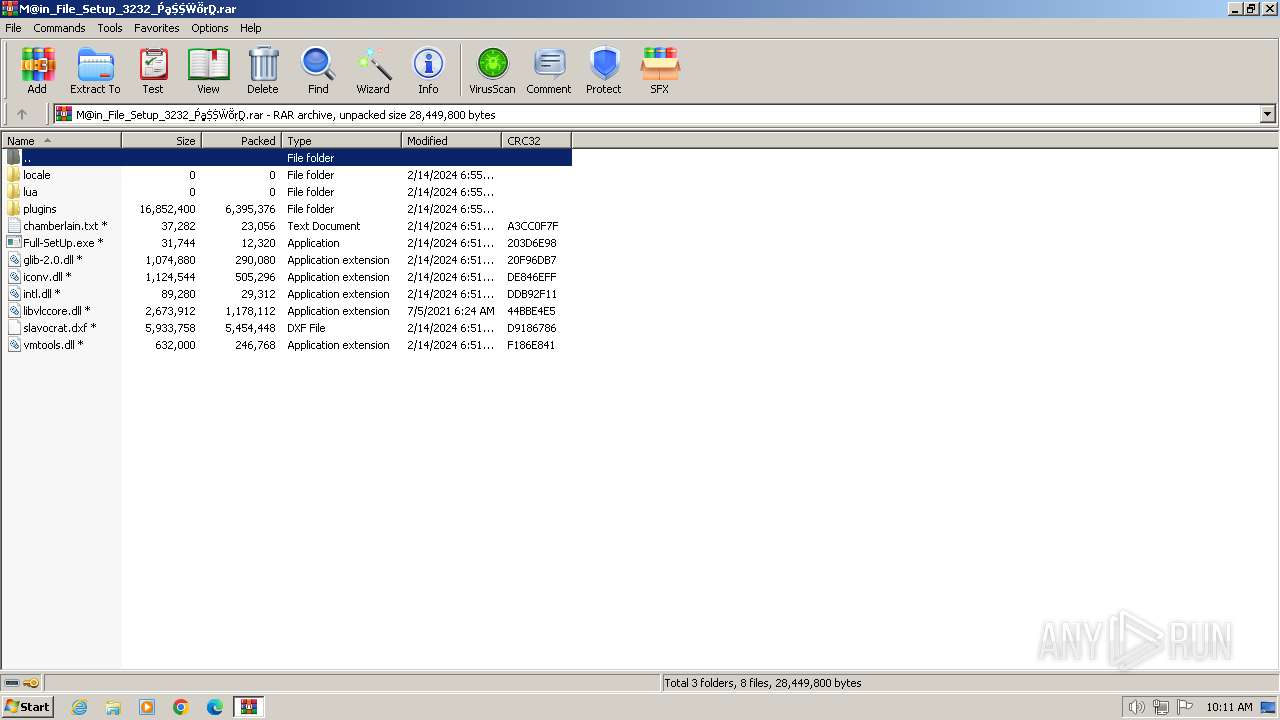Open the Favorites menu
The width and height of the screenshot is (1280, 720).
(157, 28)
